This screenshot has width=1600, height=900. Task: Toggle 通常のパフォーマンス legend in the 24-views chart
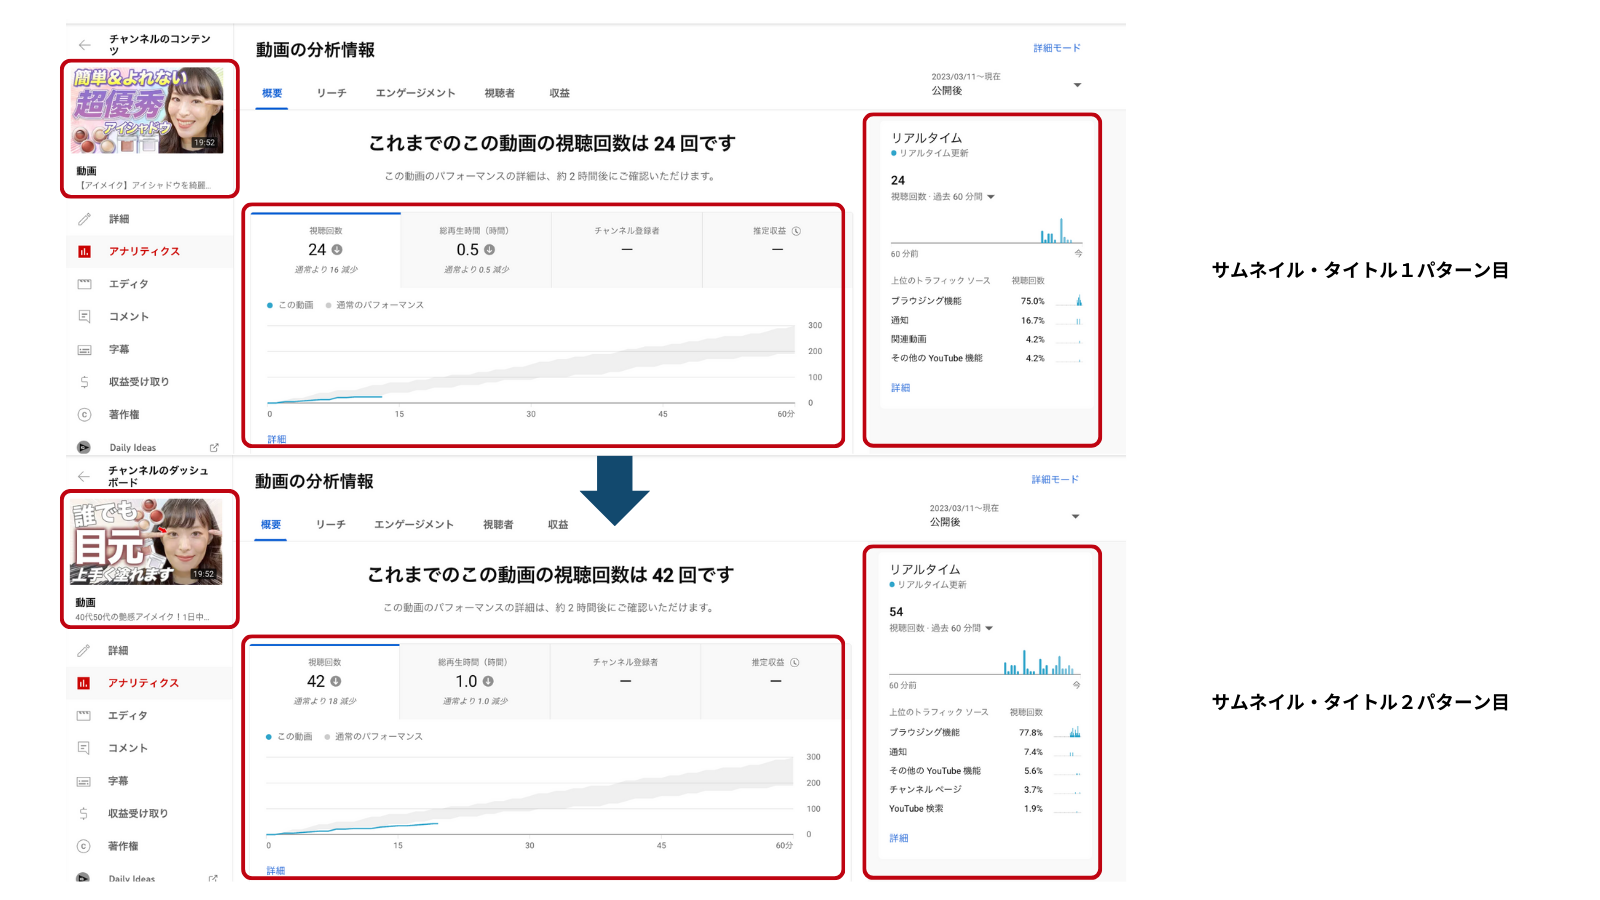(378, 305)
